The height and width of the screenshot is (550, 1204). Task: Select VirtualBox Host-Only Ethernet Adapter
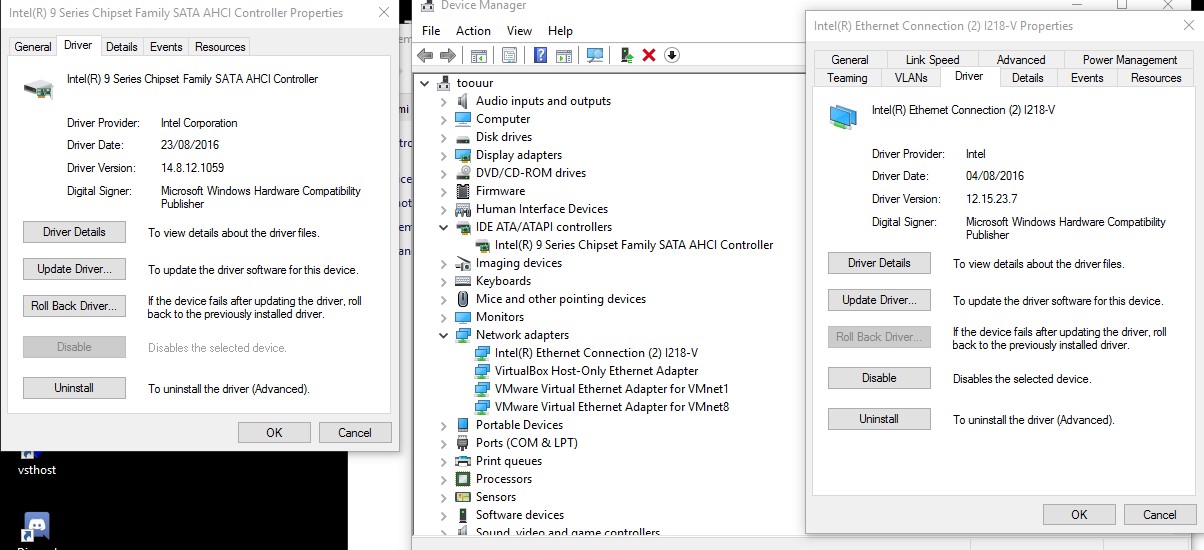point(596,371)
